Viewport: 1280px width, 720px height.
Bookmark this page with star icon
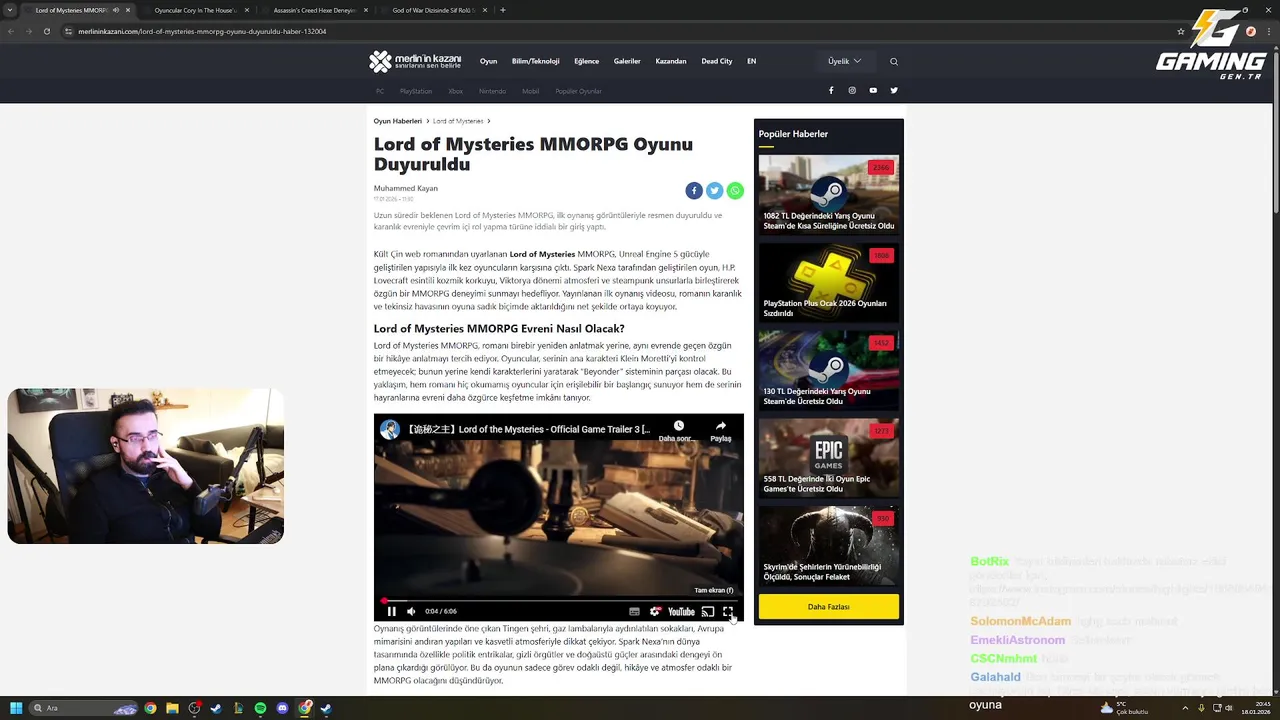tap(1181, 31)
